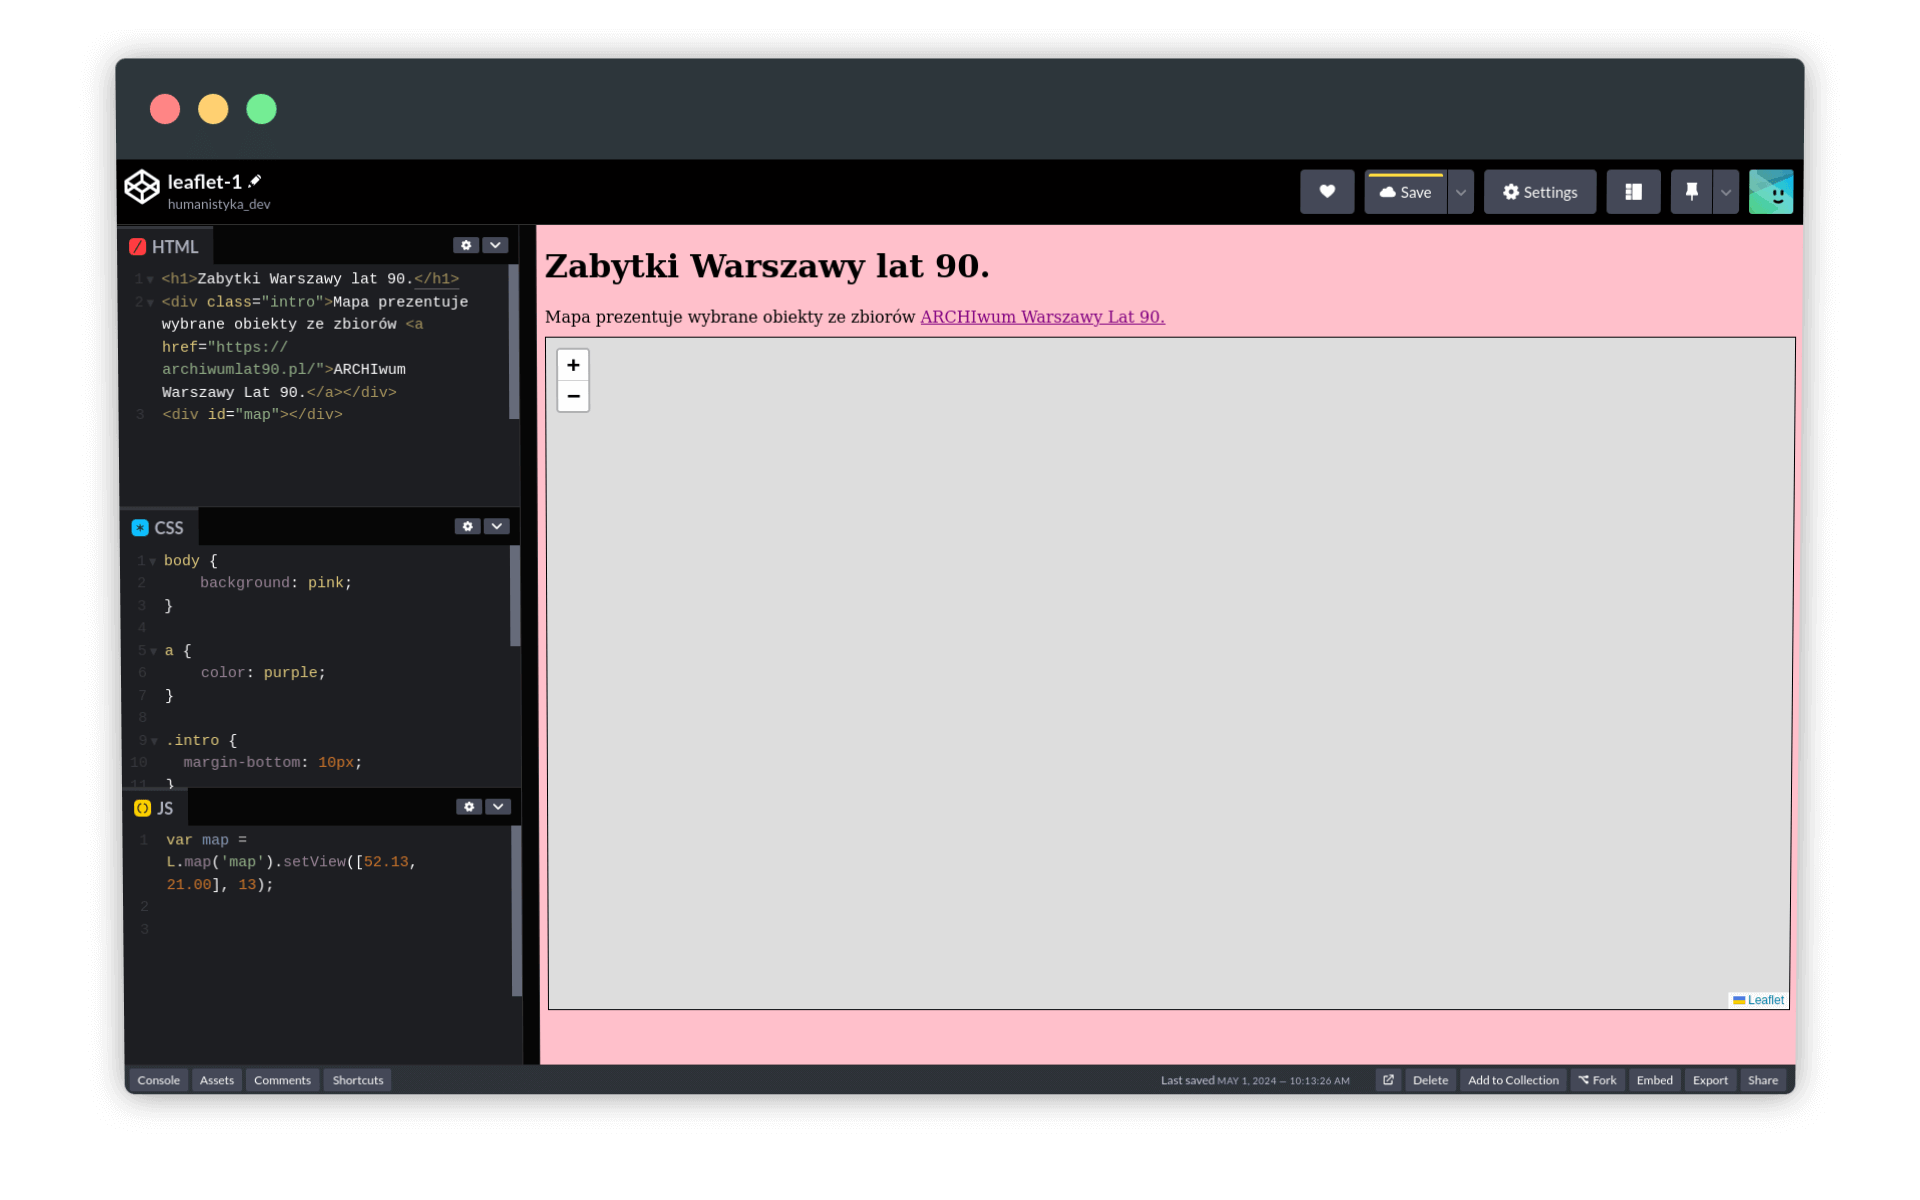Add pen to Collection
This screenshot has width=1920, height=1200.
click(1513, 1080)
